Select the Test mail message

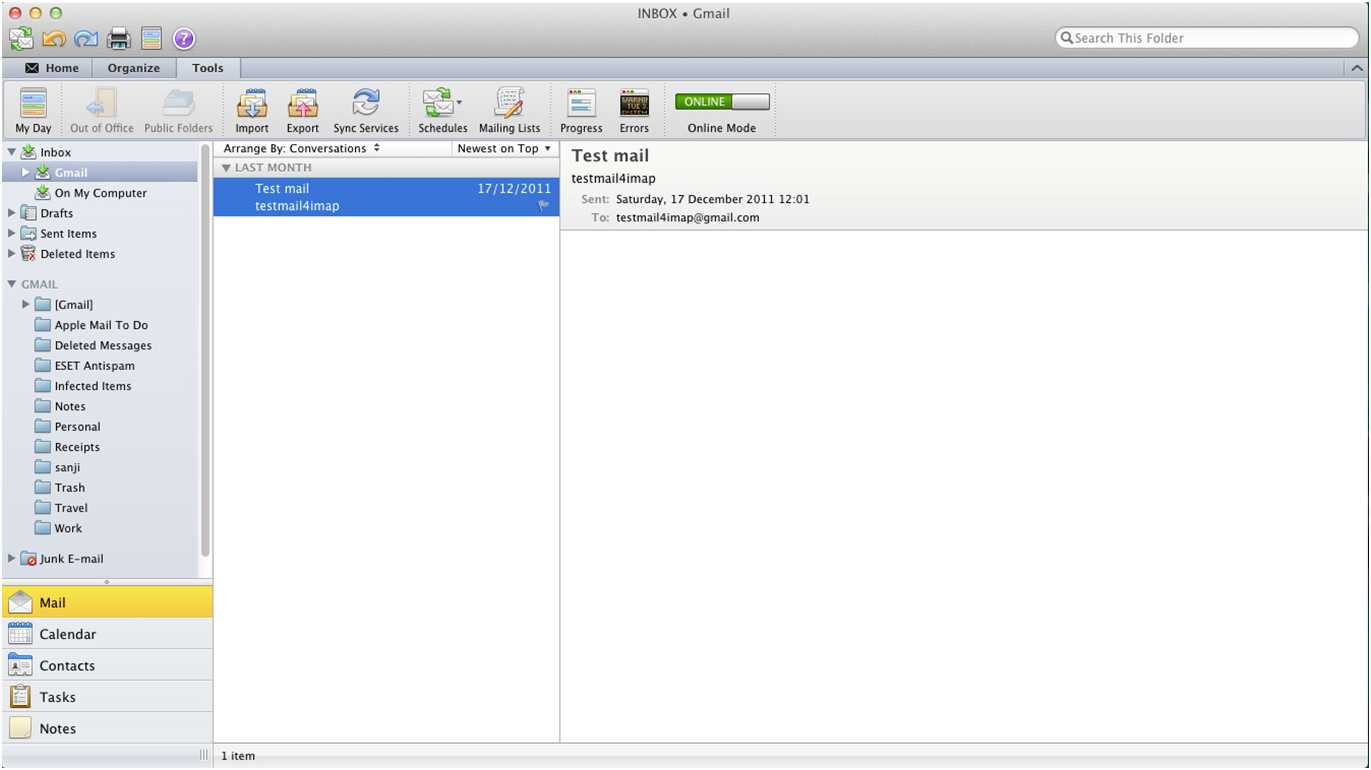[x=386, y=197]
